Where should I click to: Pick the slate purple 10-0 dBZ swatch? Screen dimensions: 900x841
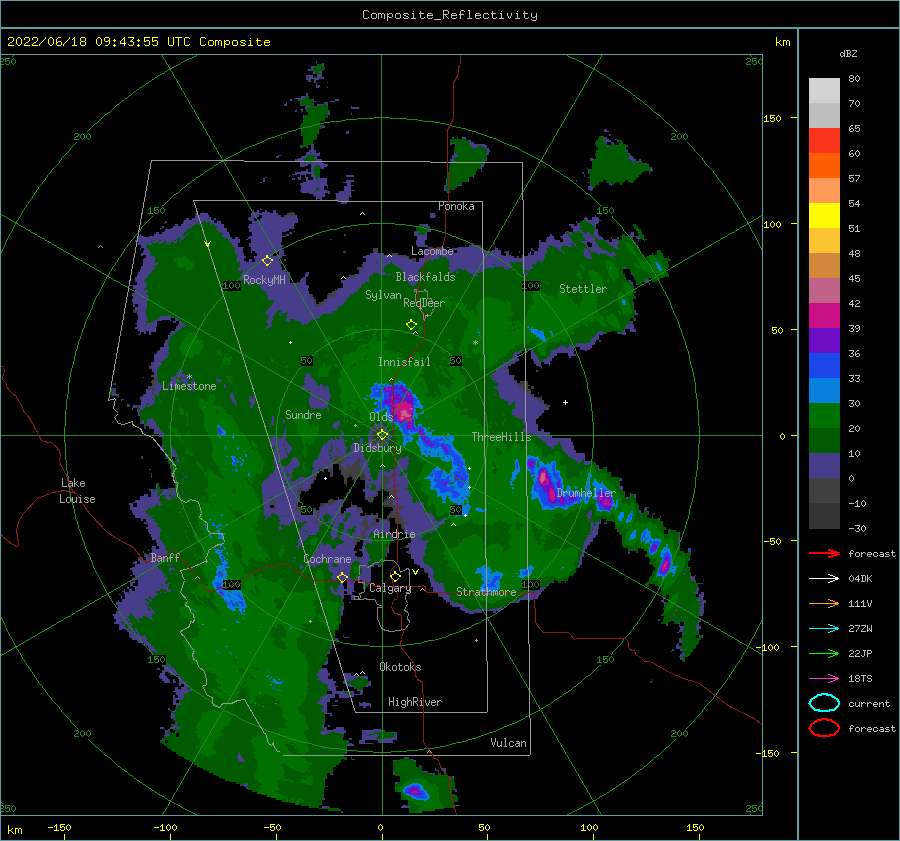[824, 466]
